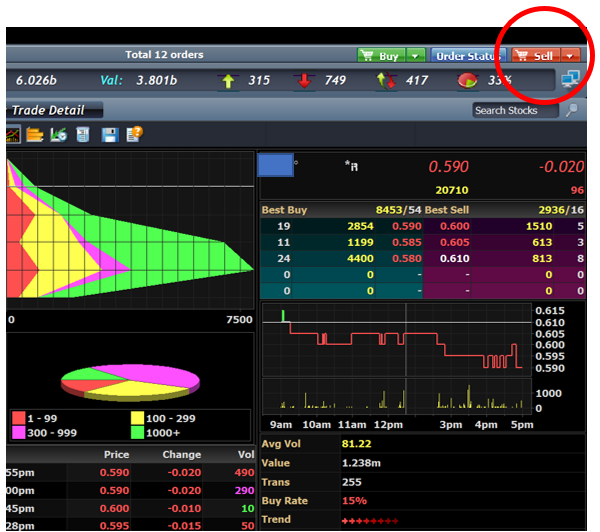Open the Order Status button

pyautogui.click(x=468, y=56)
